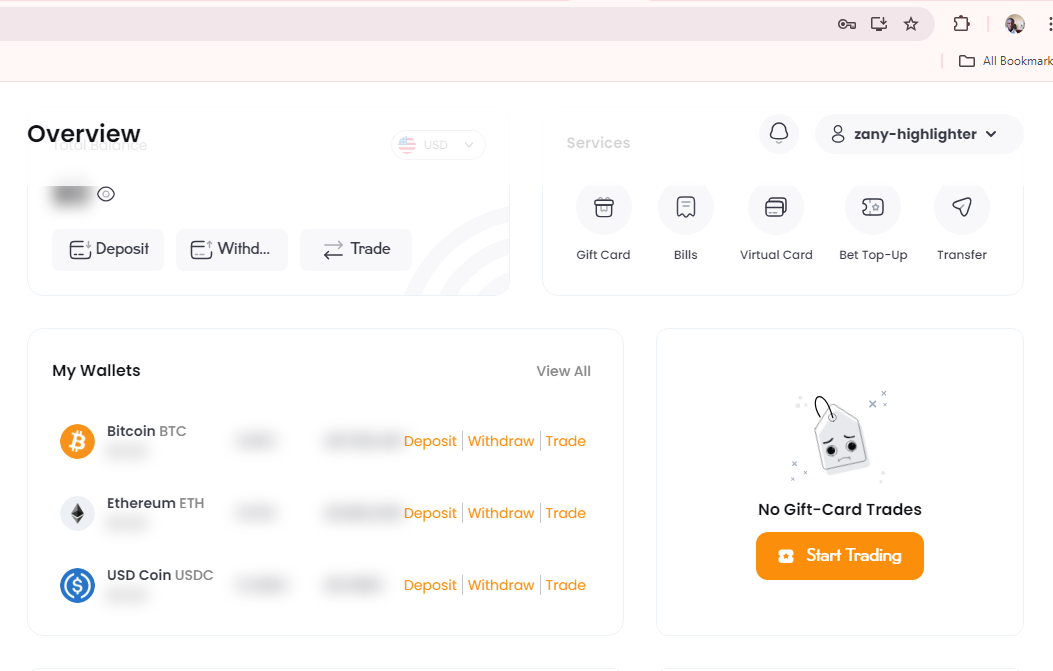This screenshot has height=671, width=1053.
Task: Open the All Bookmarks folder
Action: [x=1005, y=61]
